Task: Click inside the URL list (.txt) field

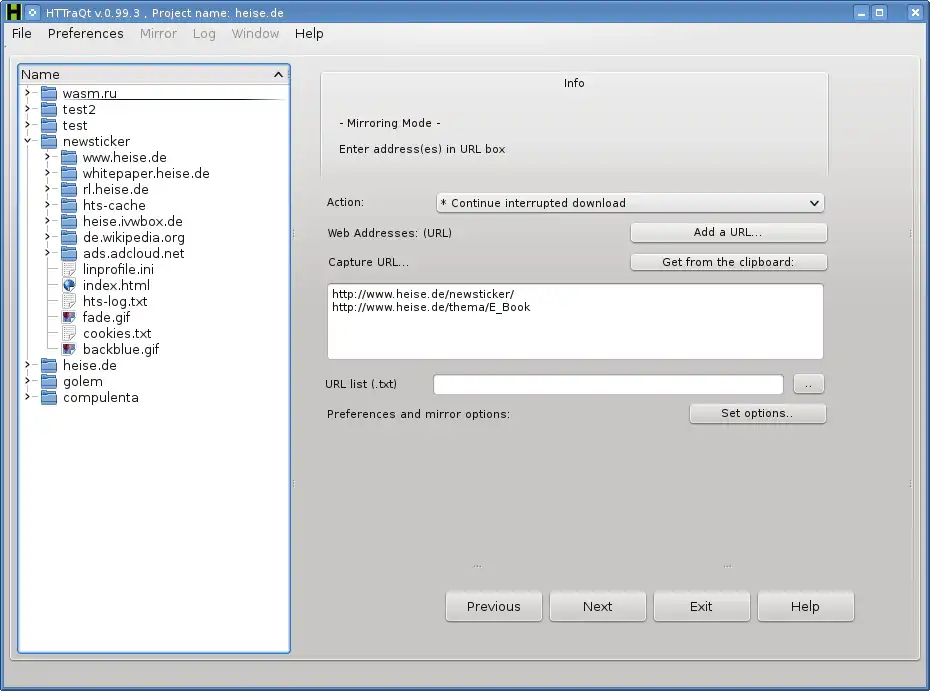Action: (x=608, y=384)
